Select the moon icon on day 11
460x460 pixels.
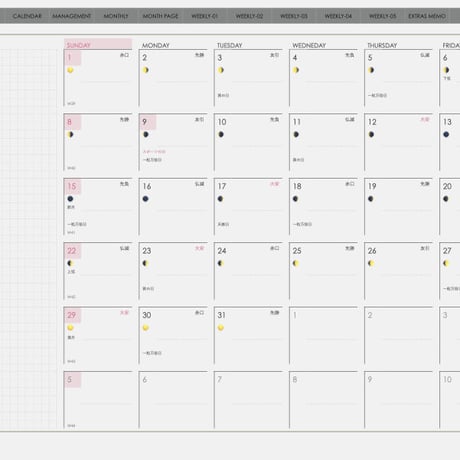pos(296,134)
